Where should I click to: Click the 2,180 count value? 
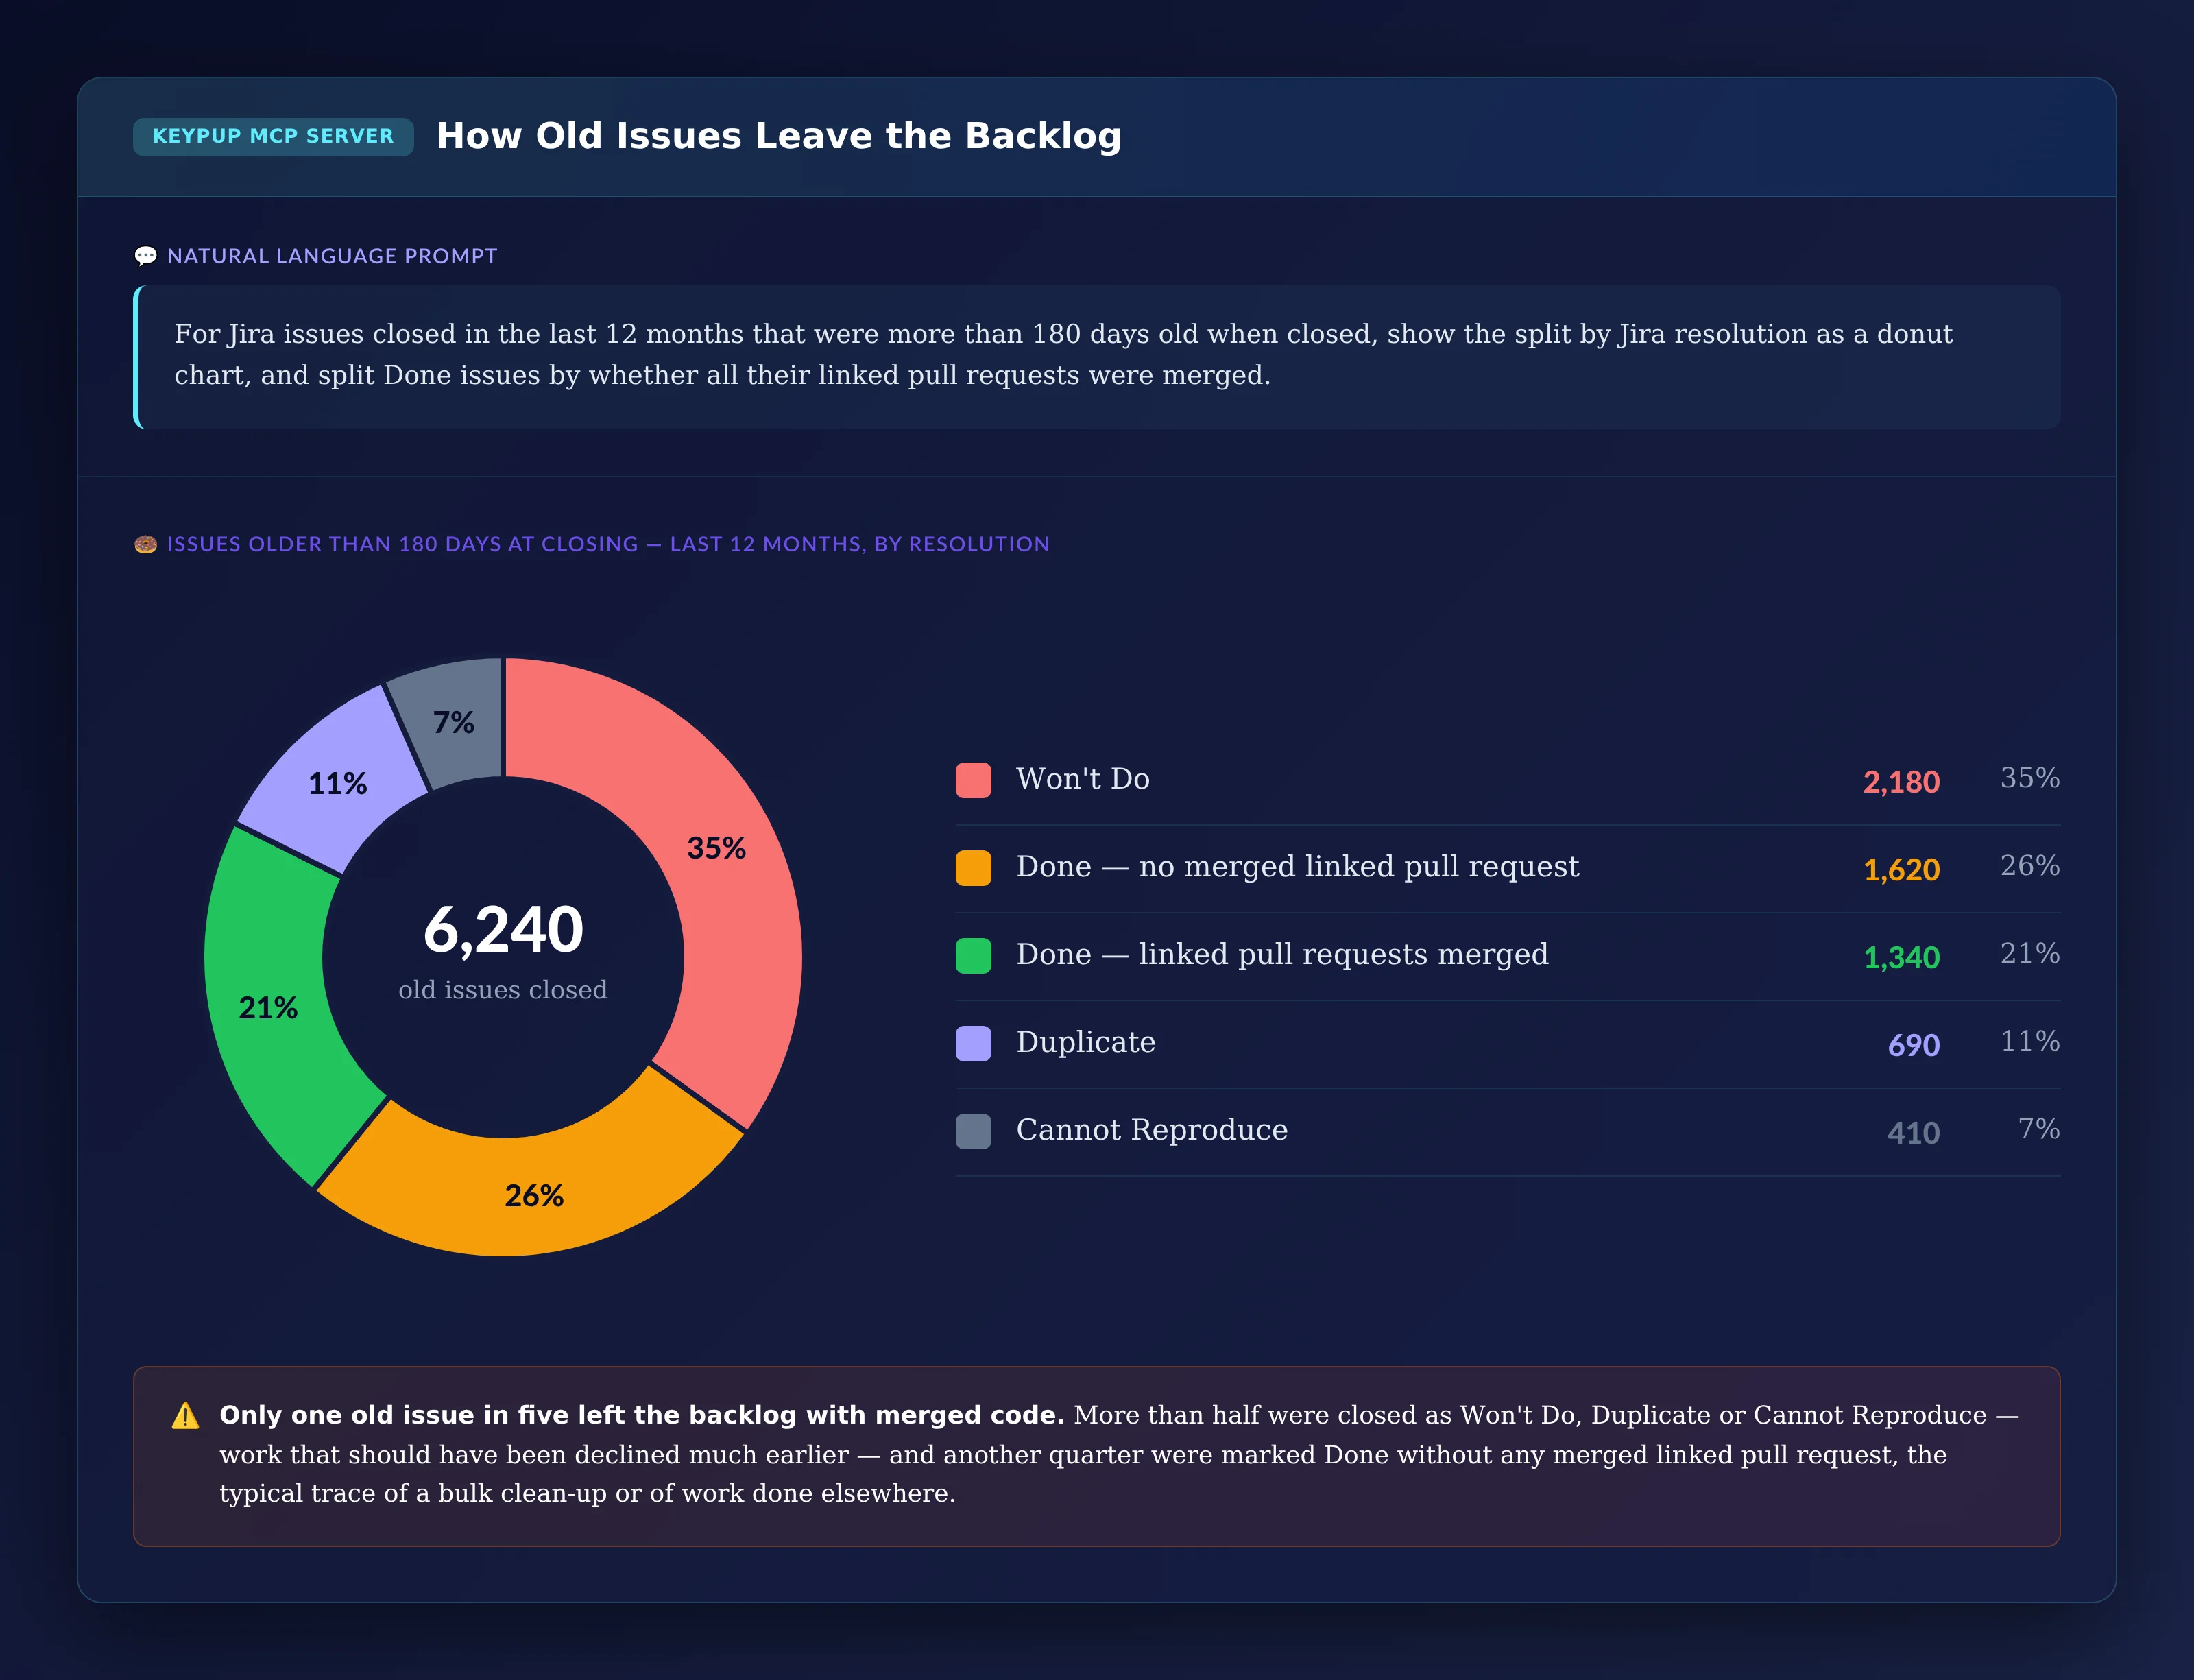[x=1901, y=782]
